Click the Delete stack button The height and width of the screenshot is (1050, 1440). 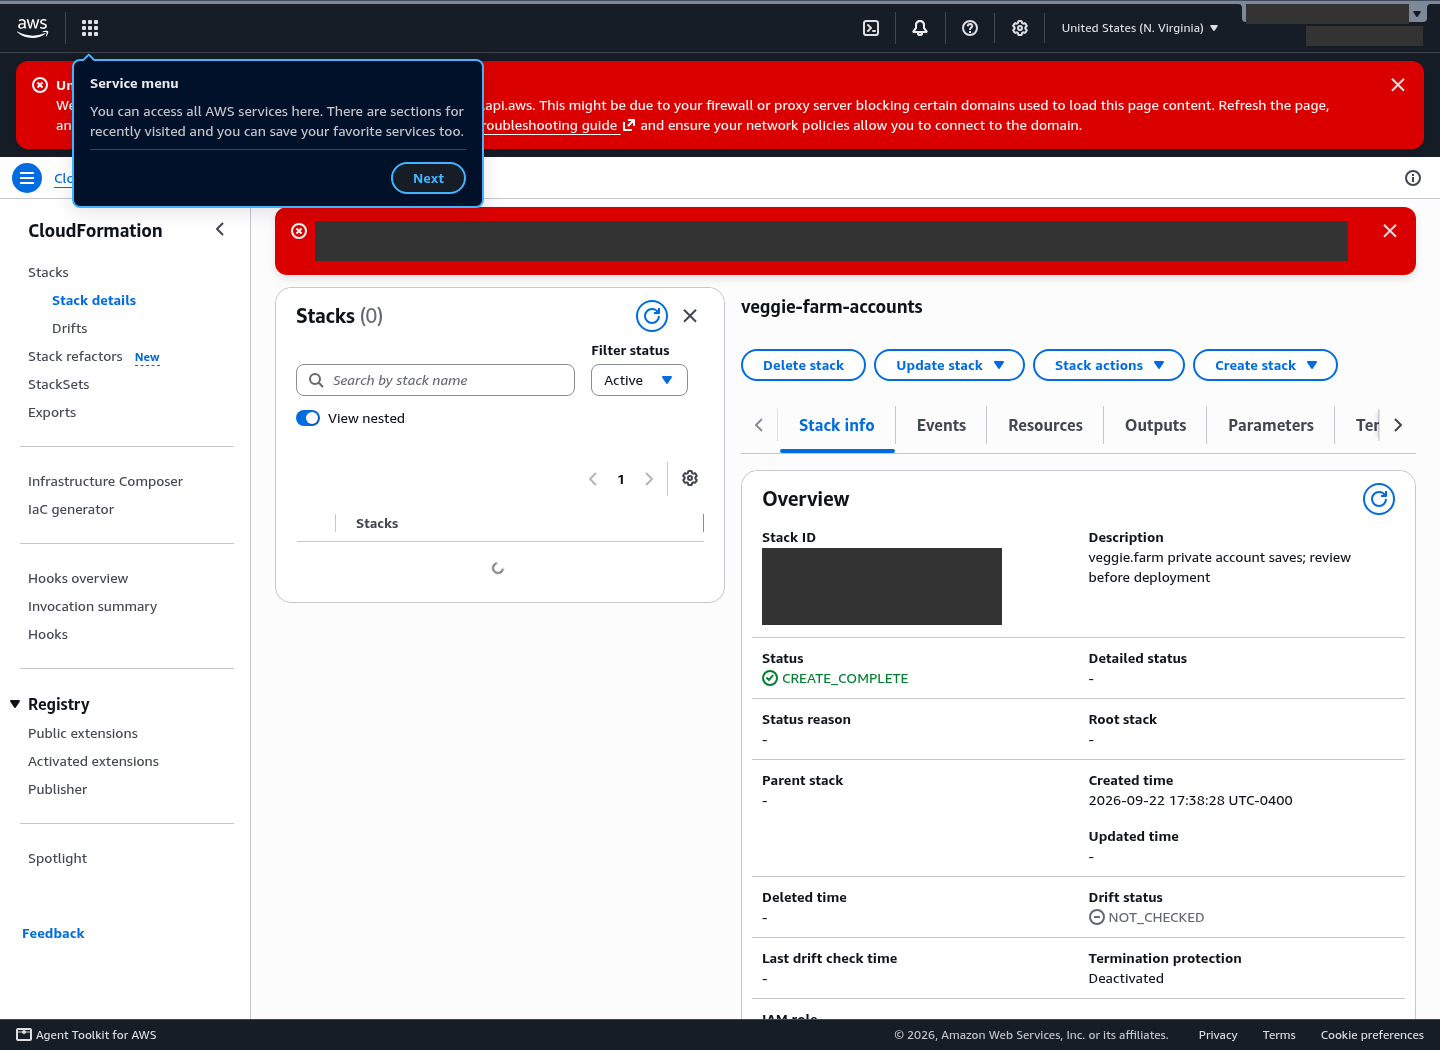click(803, 365)
